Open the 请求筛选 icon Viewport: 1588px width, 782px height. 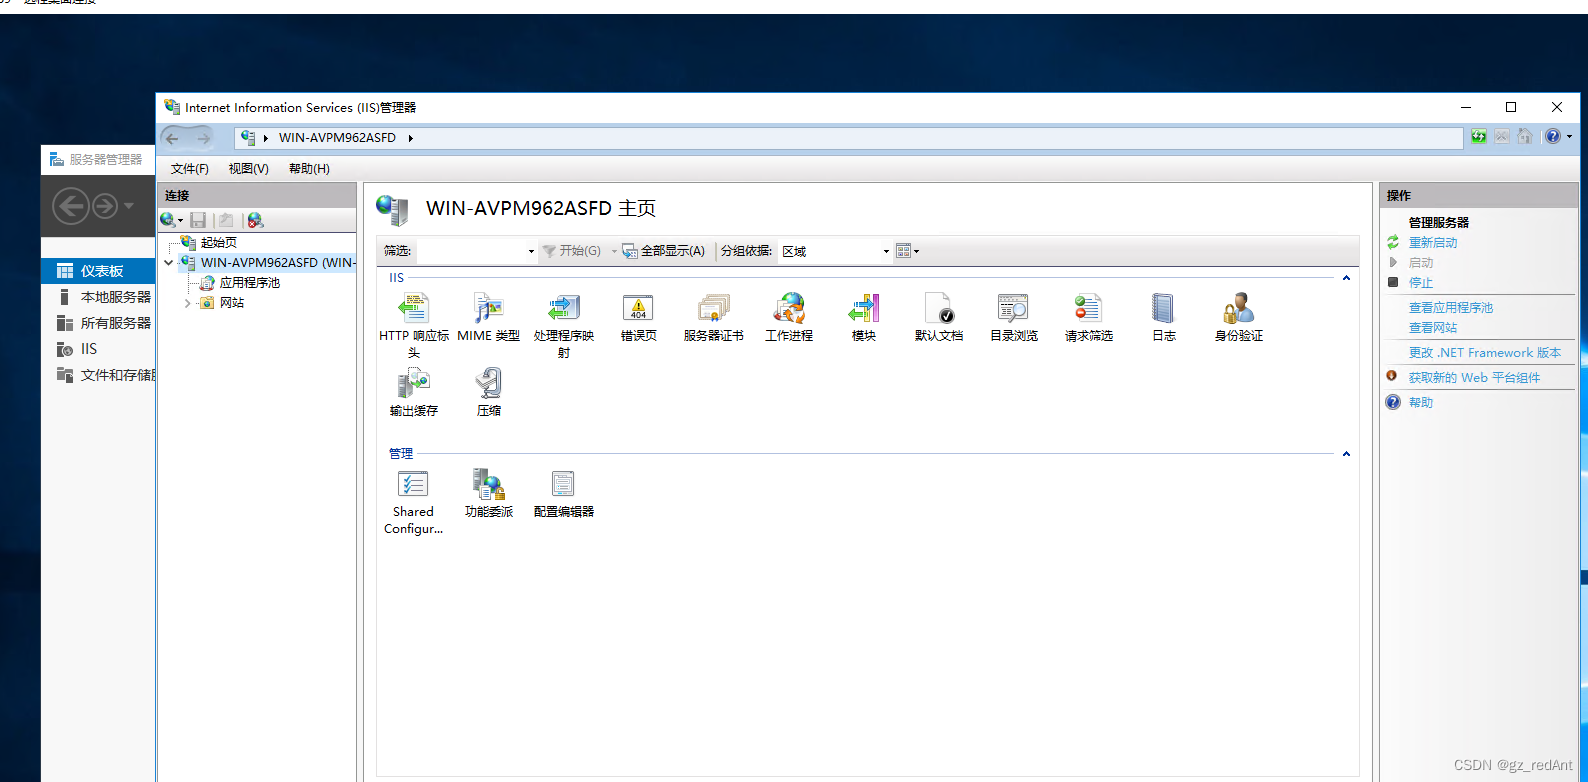click(x=1088, y=308)
